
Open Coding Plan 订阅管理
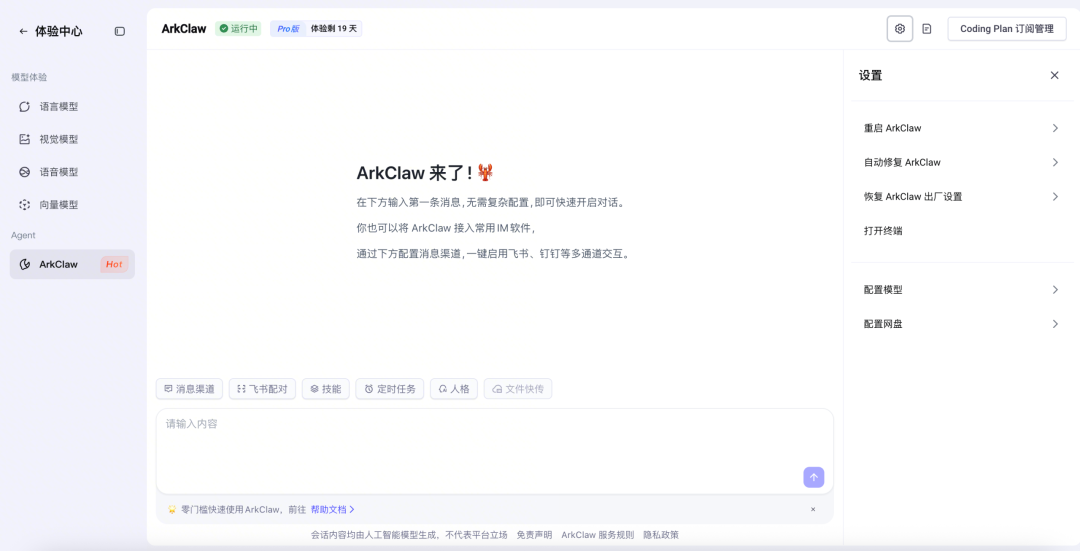tap(1007, 29)
